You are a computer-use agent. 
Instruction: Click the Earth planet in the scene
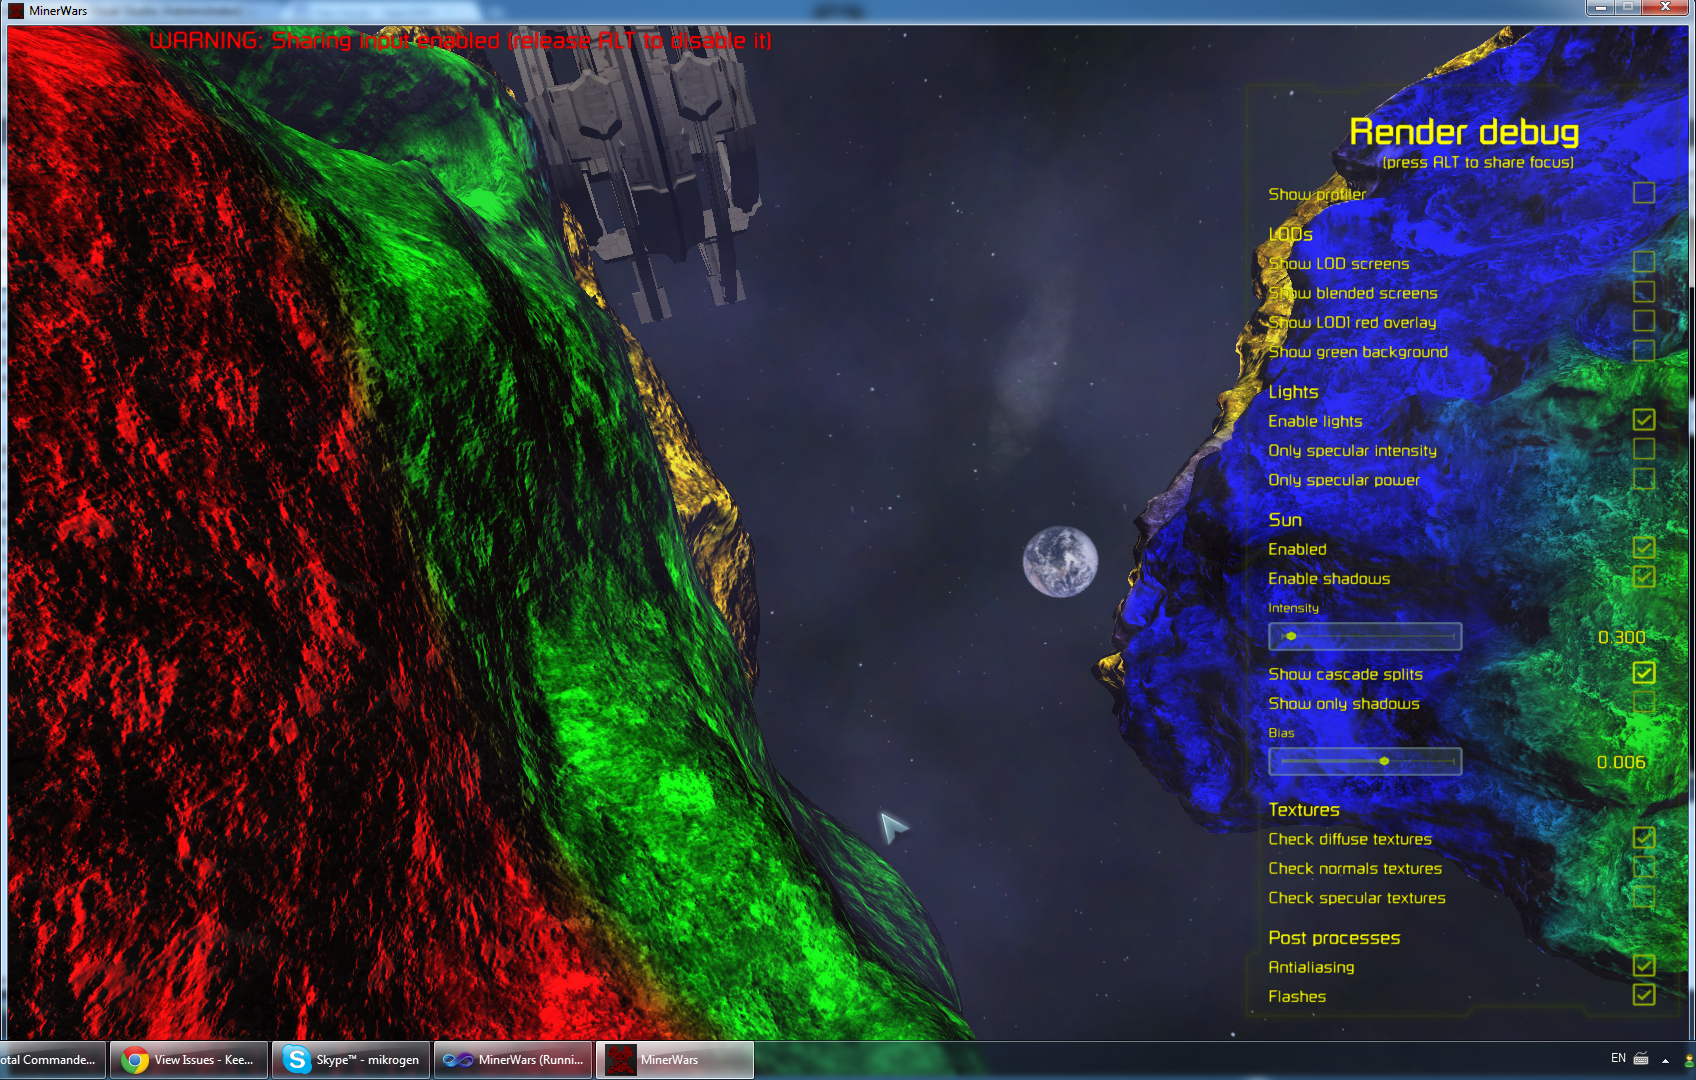(x=1060, y=562)
